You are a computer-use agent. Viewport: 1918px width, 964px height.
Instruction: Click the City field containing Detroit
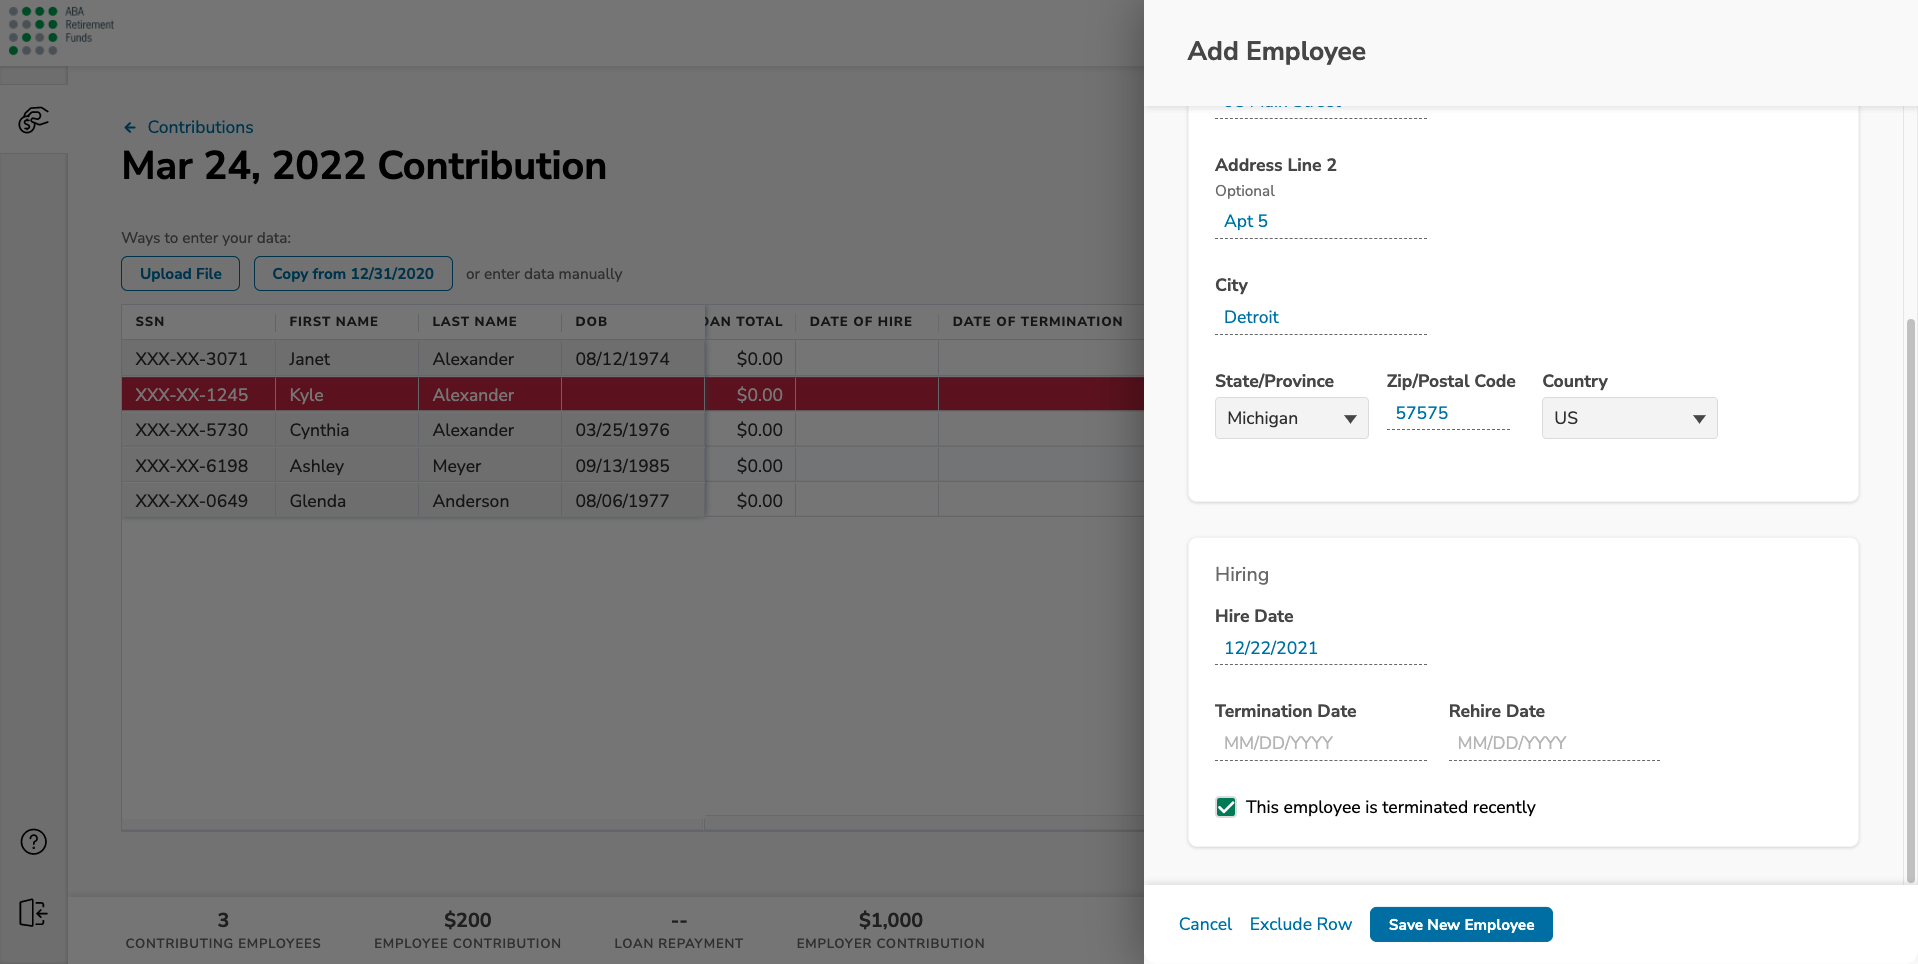tap(1320, 317)
